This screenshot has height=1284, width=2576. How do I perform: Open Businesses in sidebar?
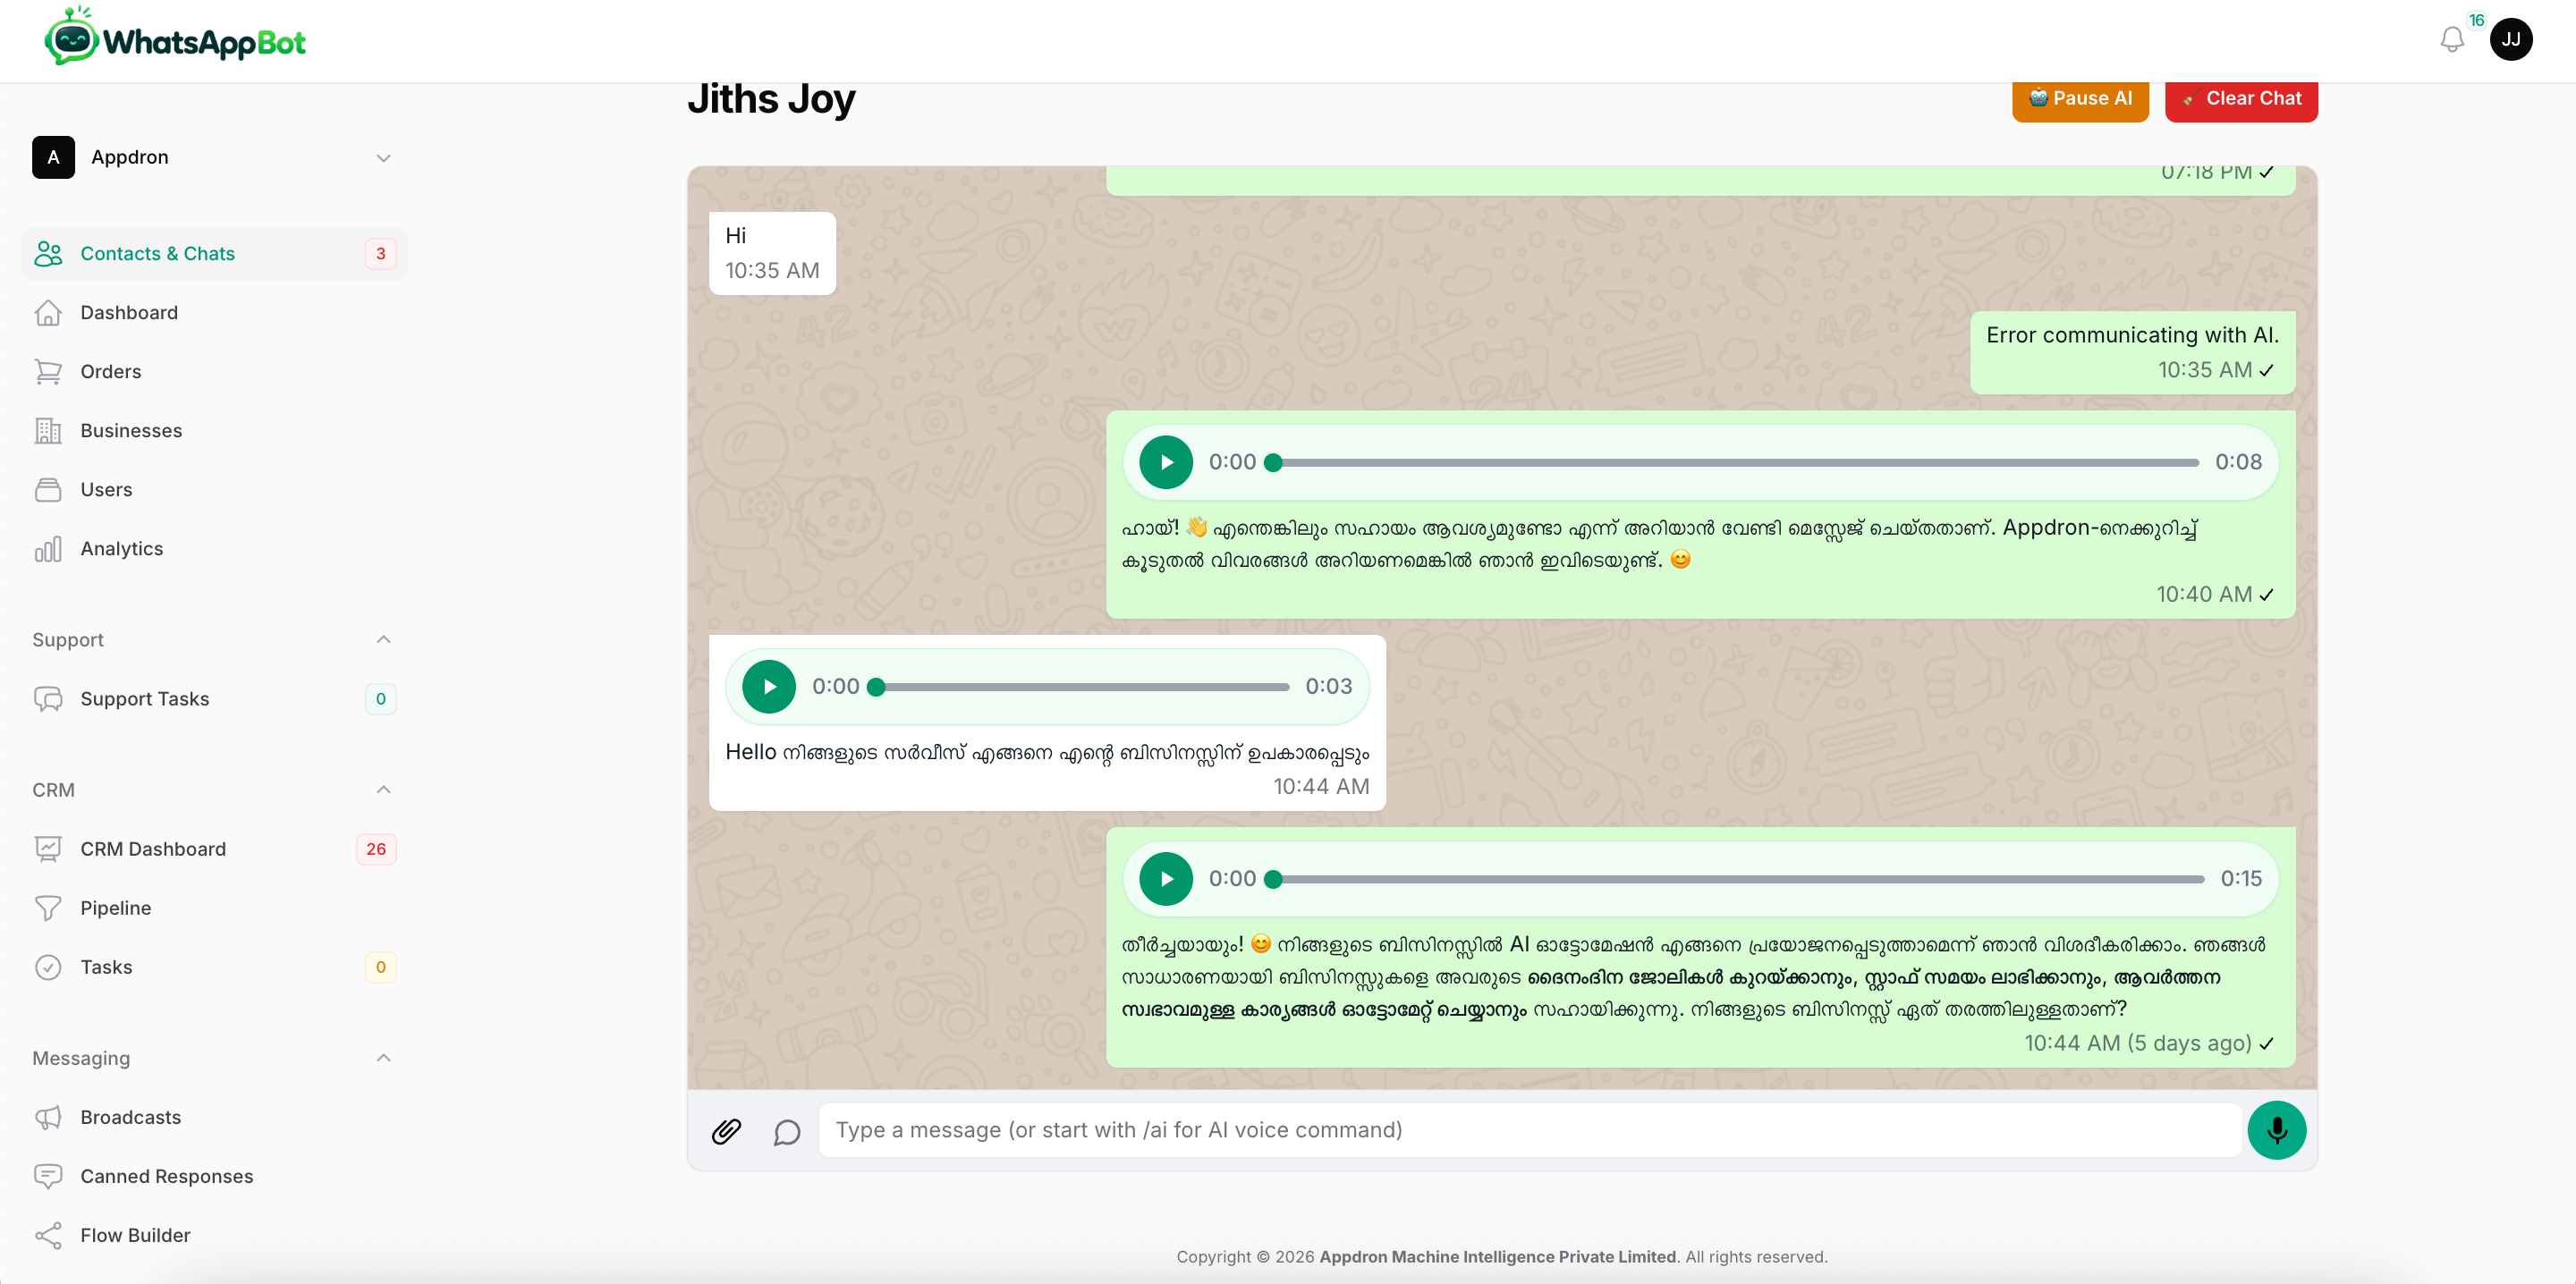pyautogui.click(x=214, y=431)
